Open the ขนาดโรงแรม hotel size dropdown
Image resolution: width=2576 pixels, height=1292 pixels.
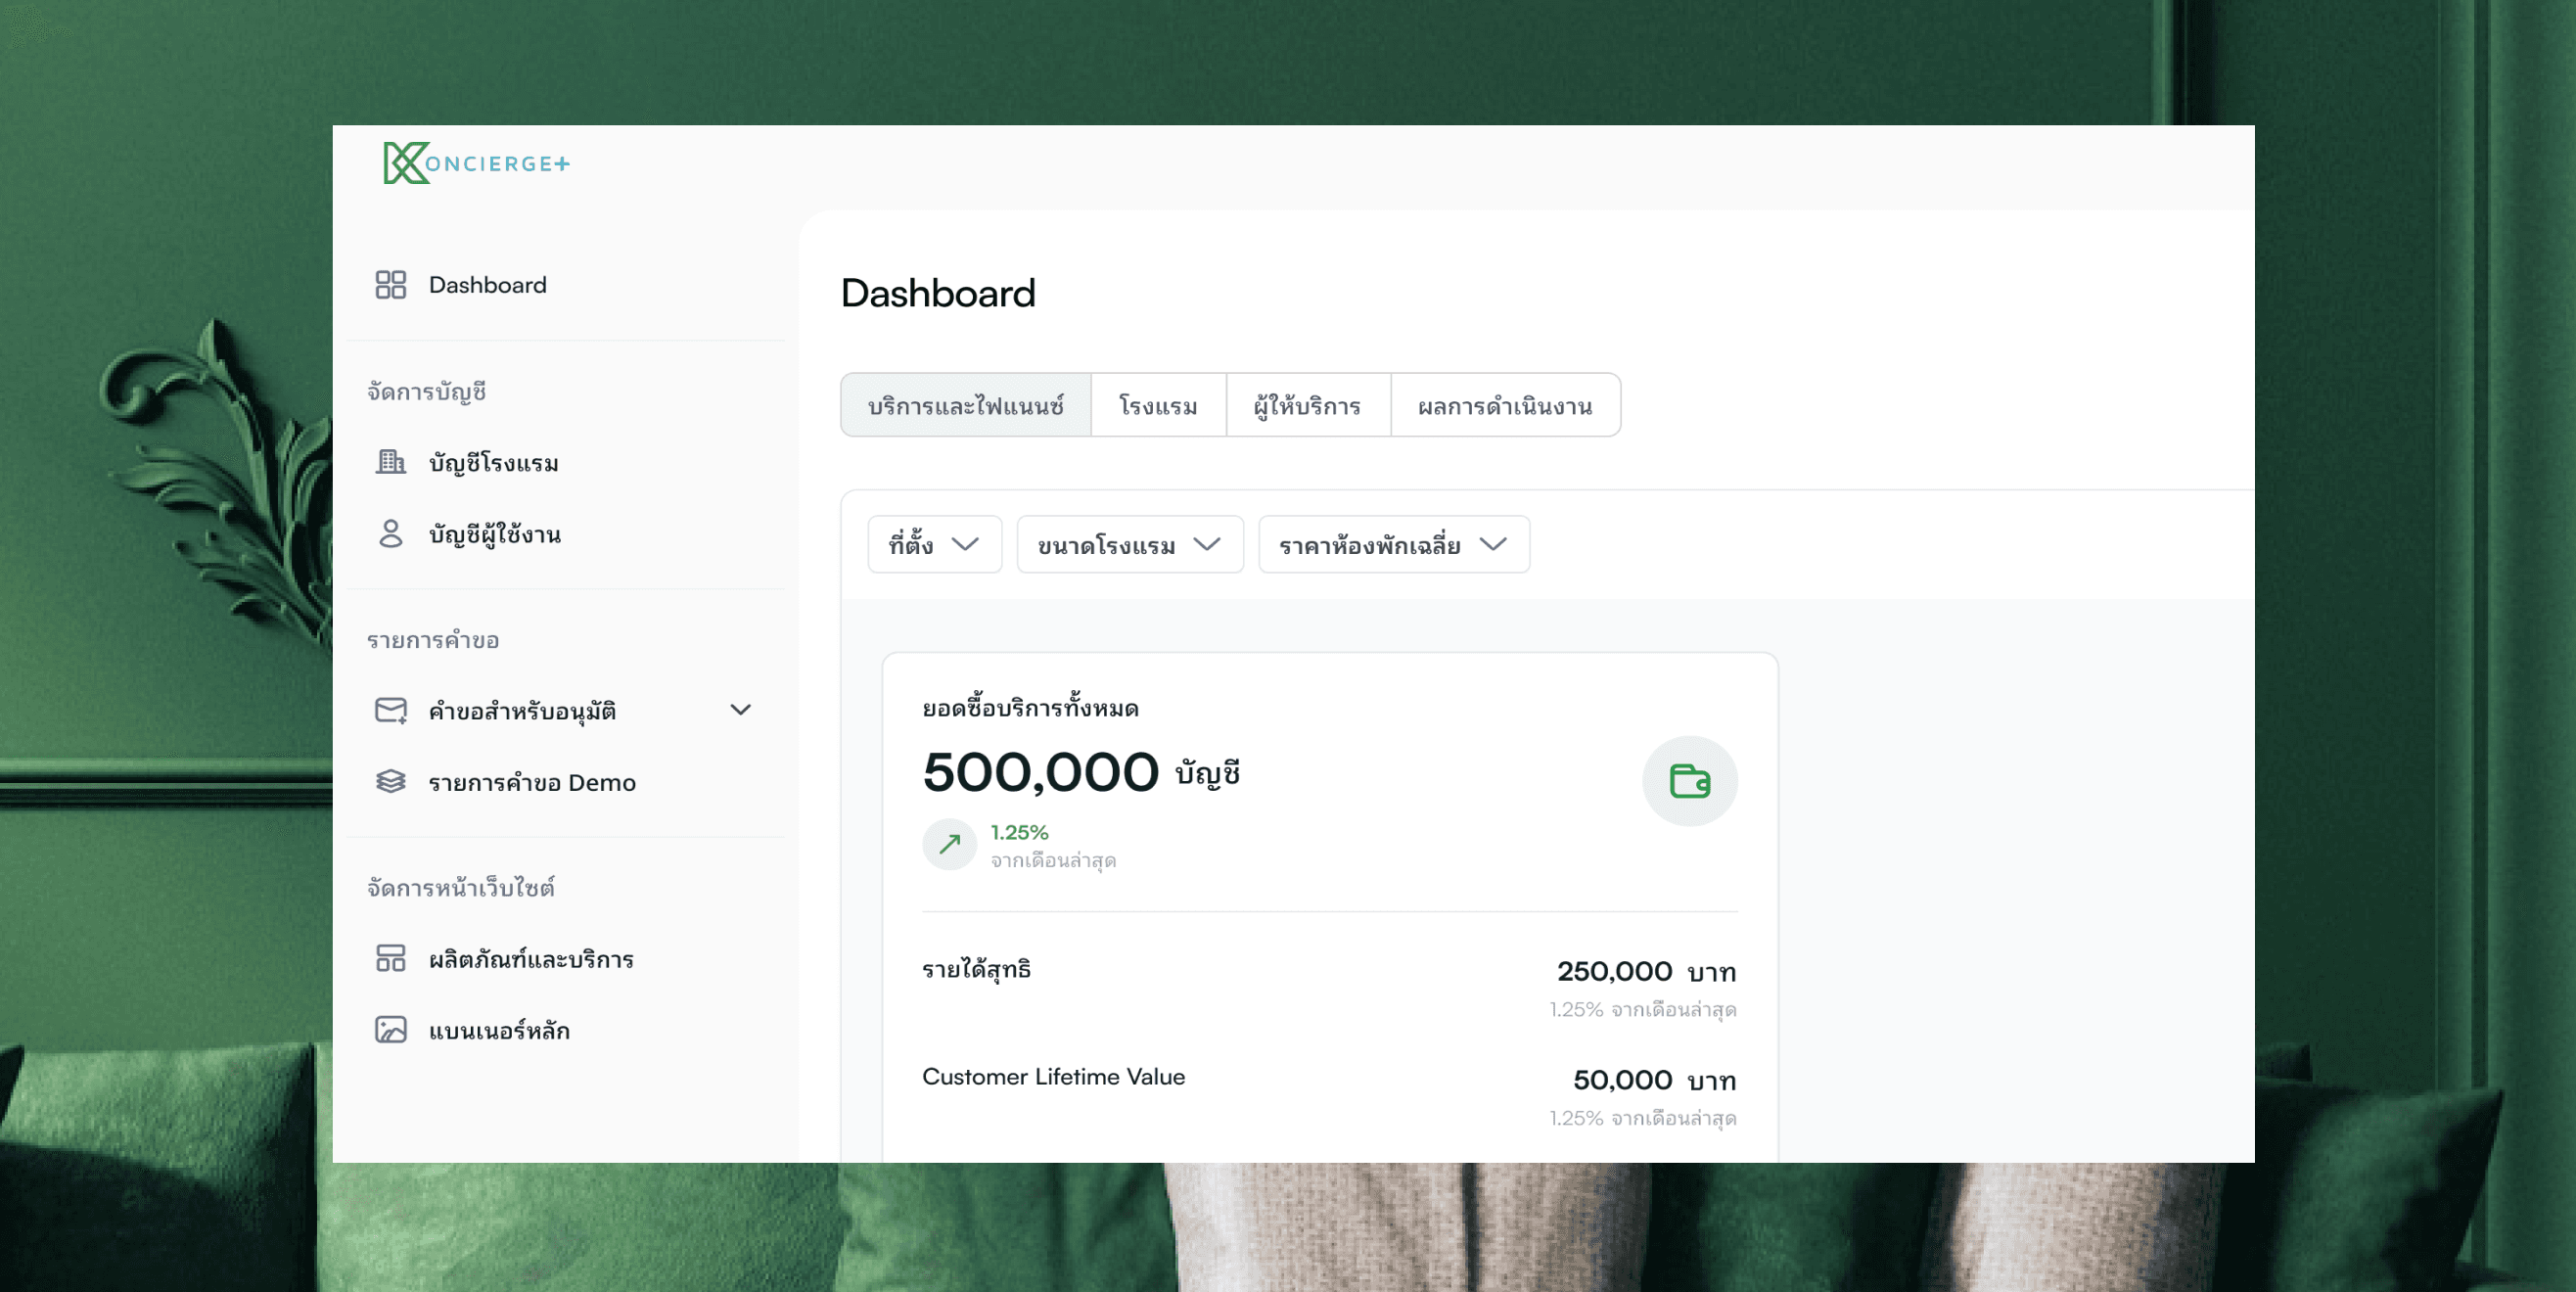[x=1129, y=544]
